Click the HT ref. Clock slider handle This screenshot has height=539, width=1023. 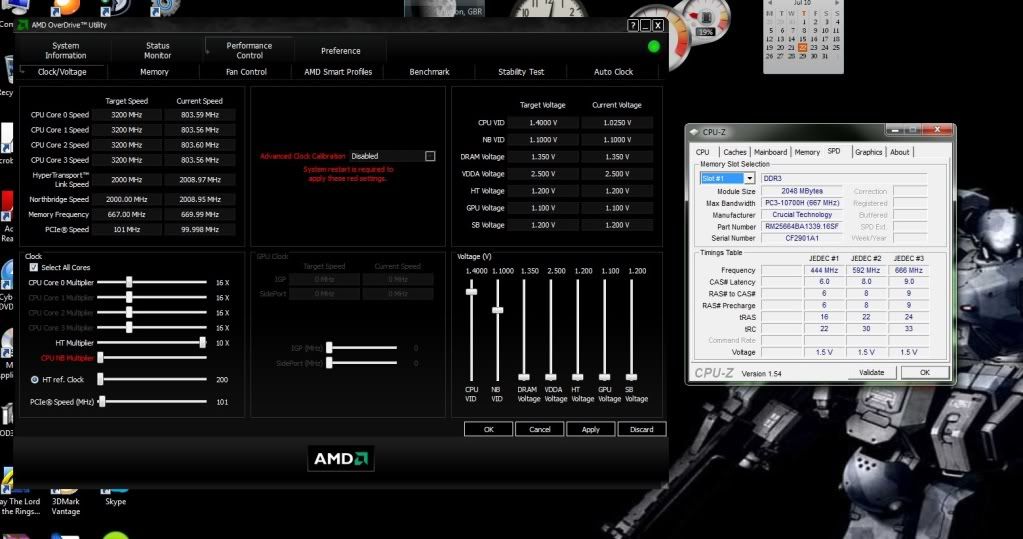pos(100,379)
